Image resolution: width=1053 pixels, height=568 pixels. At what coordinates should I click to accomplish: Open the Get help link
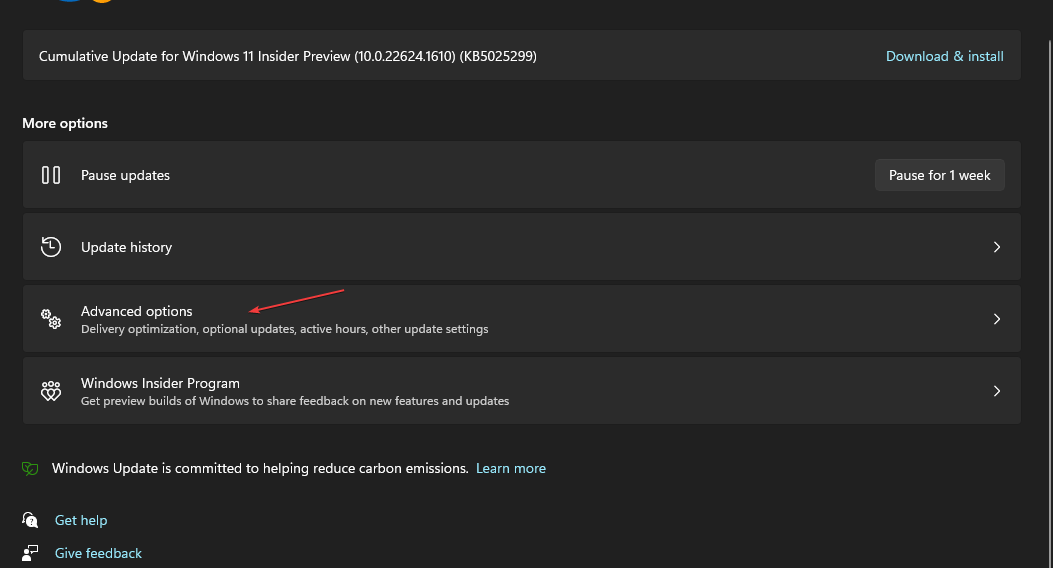point(81,520)
